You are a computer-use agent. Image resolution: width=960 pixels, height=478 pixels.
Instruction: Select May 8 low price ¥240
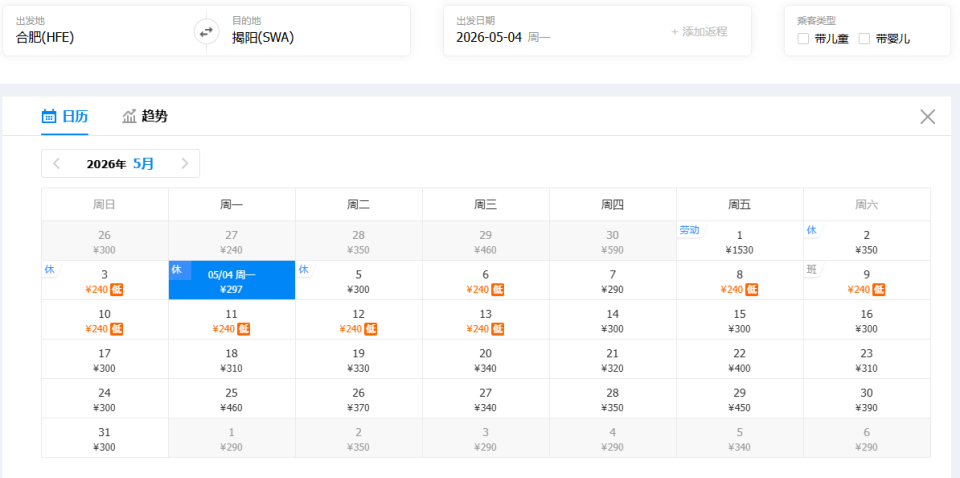(740, 280)
